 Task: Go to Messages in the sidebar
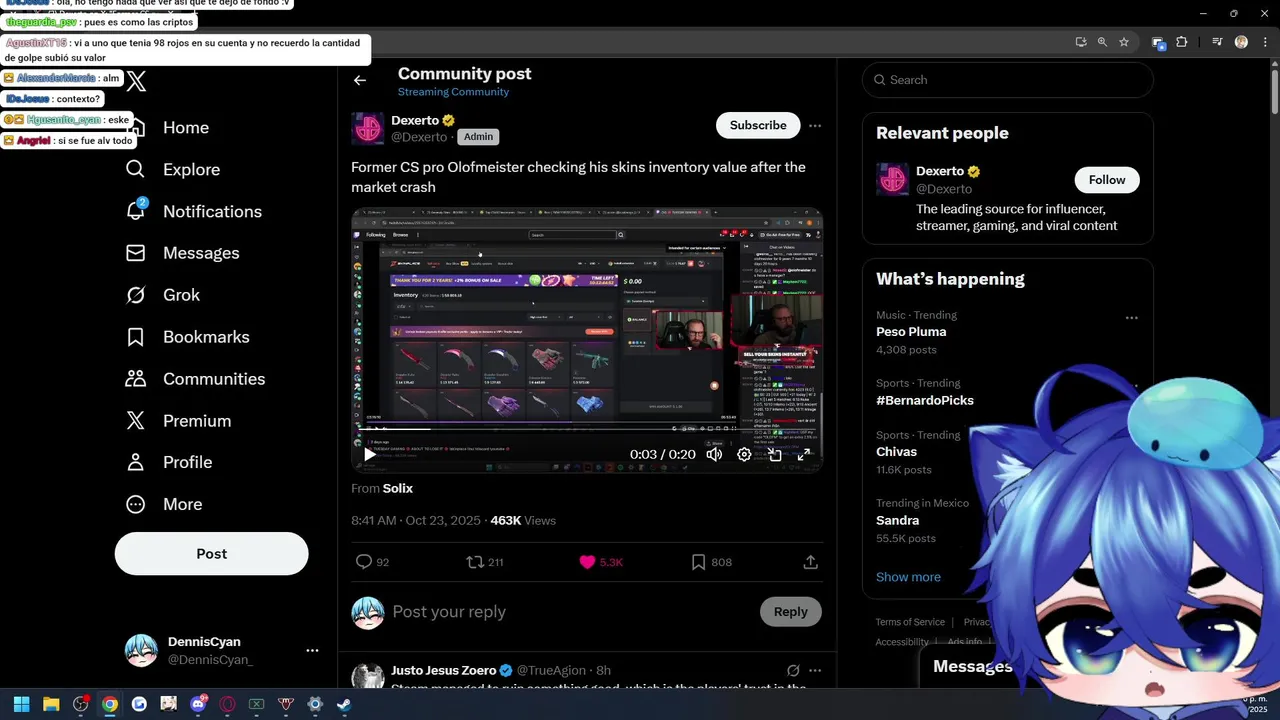click(183, 253)
